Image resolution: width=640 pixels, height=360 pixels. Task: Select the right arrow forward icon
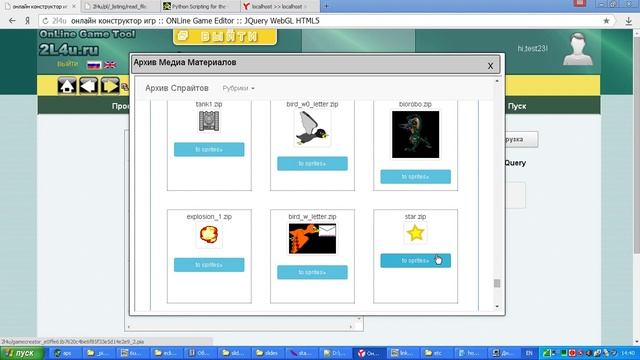pos(110,86)
